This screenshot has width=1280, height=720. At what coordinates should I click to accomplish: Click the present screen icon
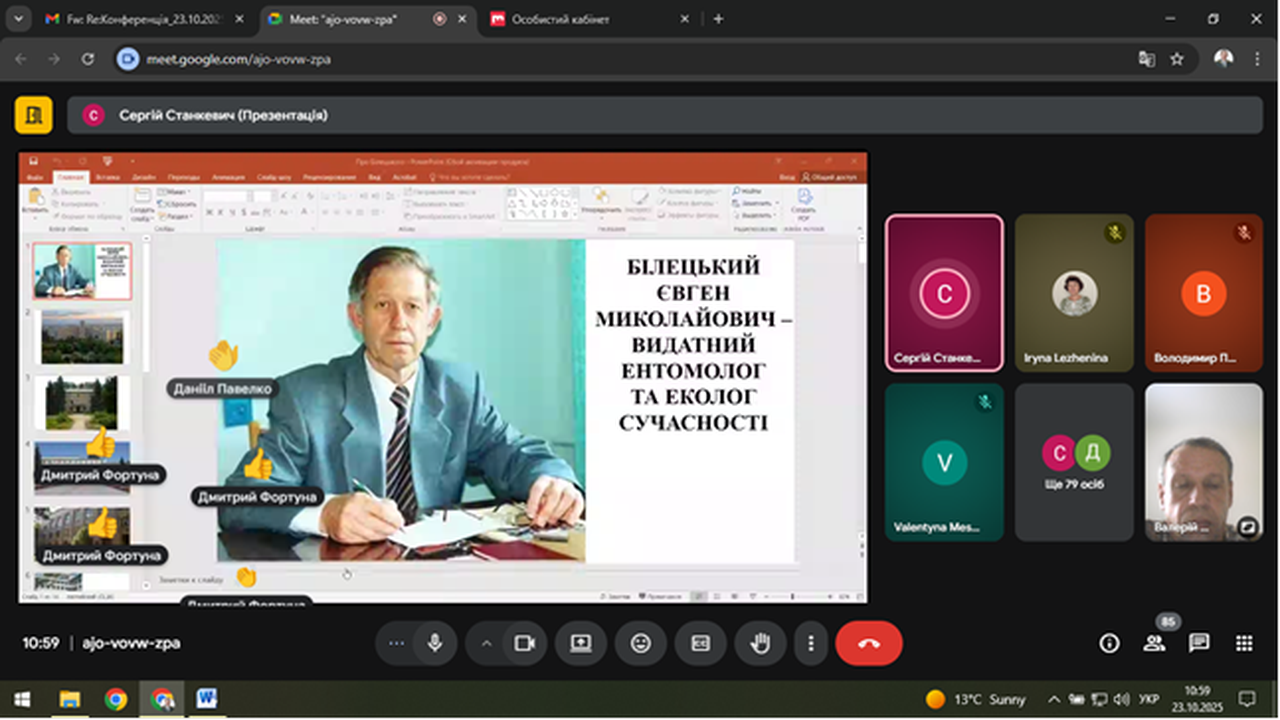[x=581, y=643]
